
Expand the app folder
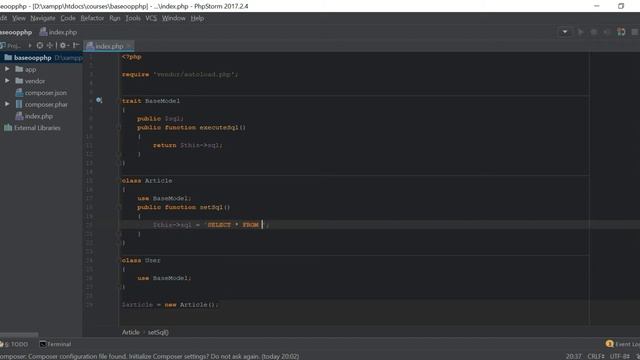pos(7,69)
